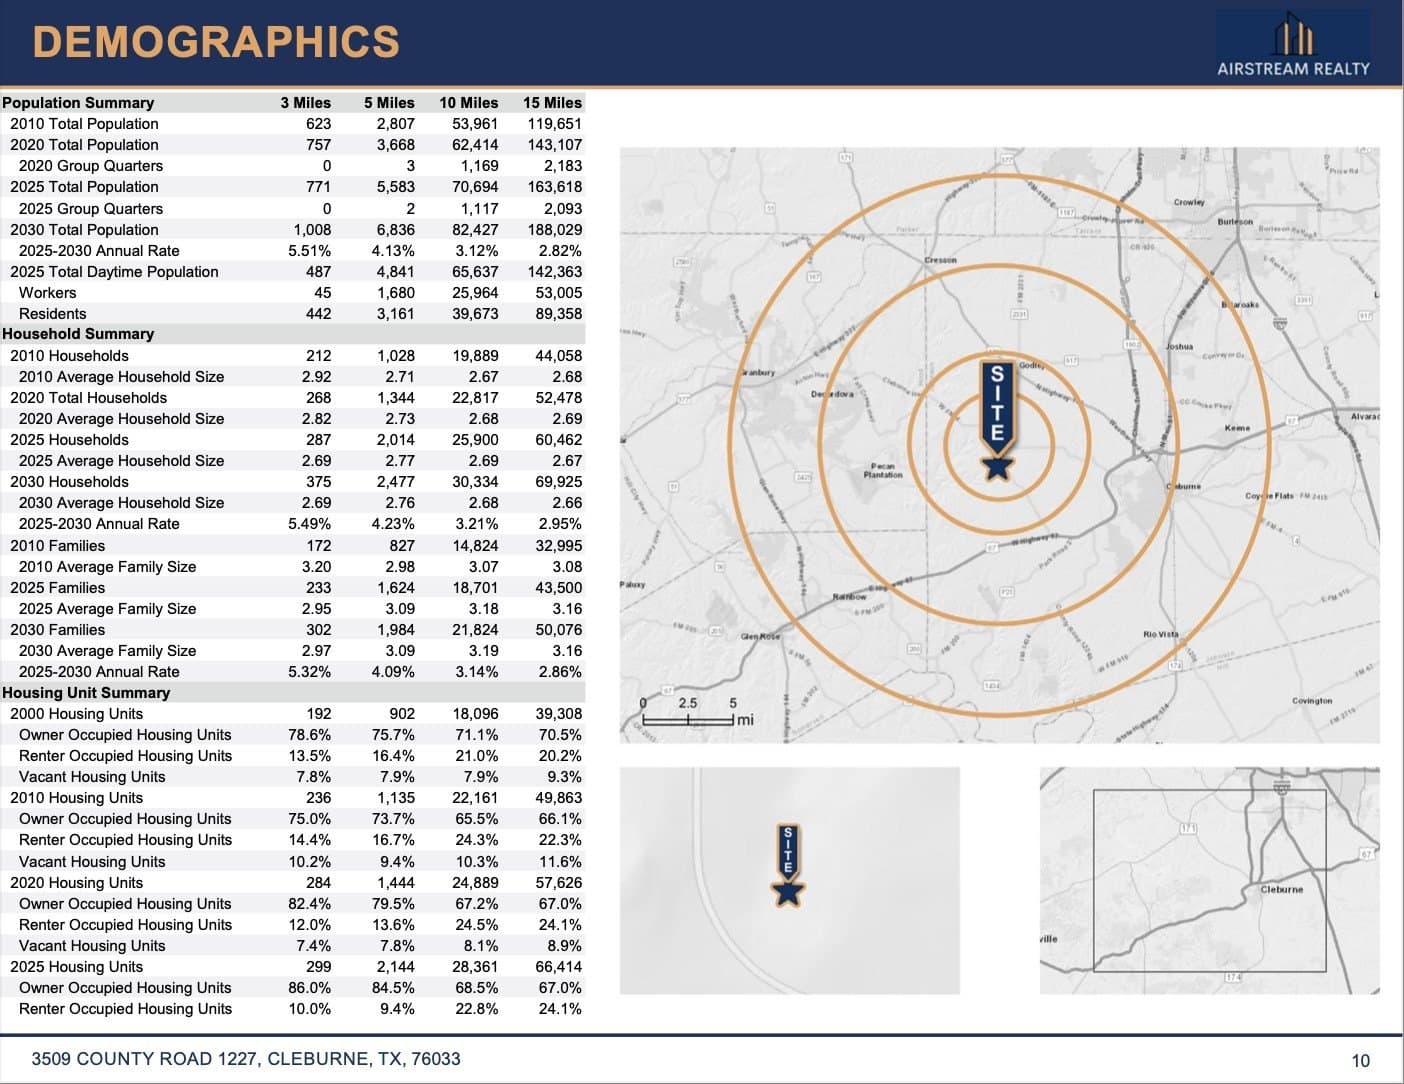The image size is (1404, 1084).
Task: Click the 5 Miles column header
Action: point(389,102)
